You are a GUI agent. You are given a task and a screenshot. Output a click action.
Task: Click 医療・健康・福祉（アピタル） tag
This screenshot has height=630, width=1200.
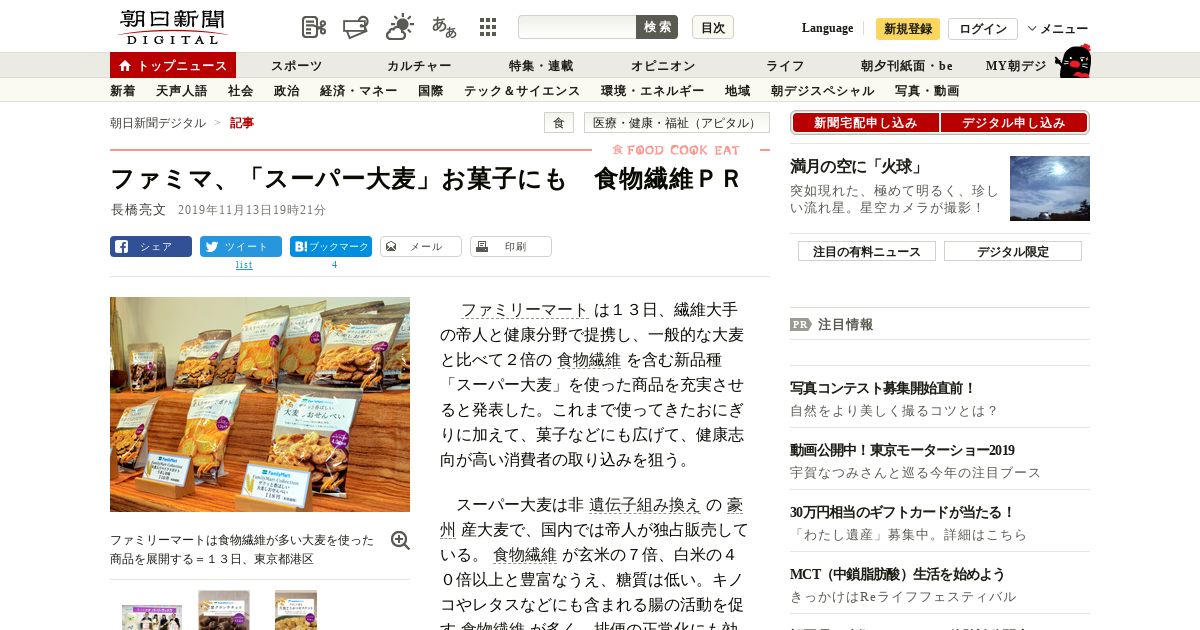tap(677, 122)
